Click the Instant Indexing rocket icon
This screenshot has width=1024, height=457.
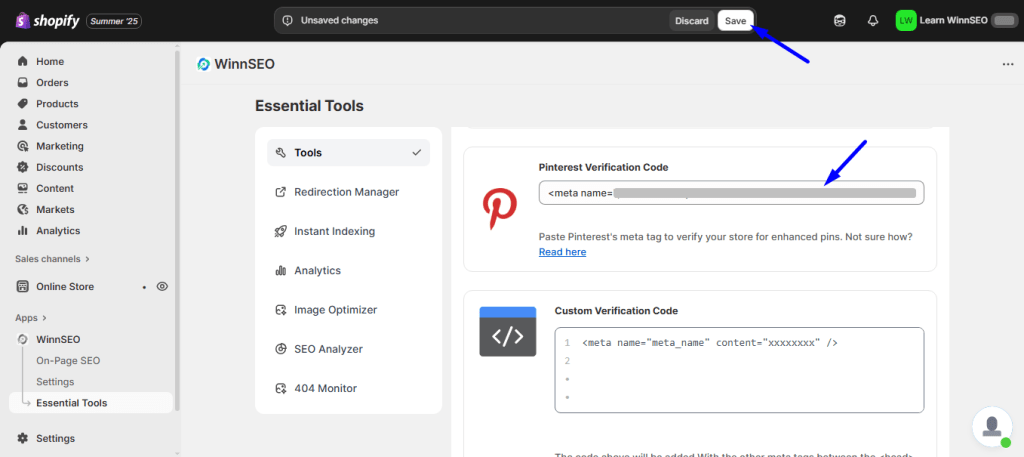[x=281, y=231]
